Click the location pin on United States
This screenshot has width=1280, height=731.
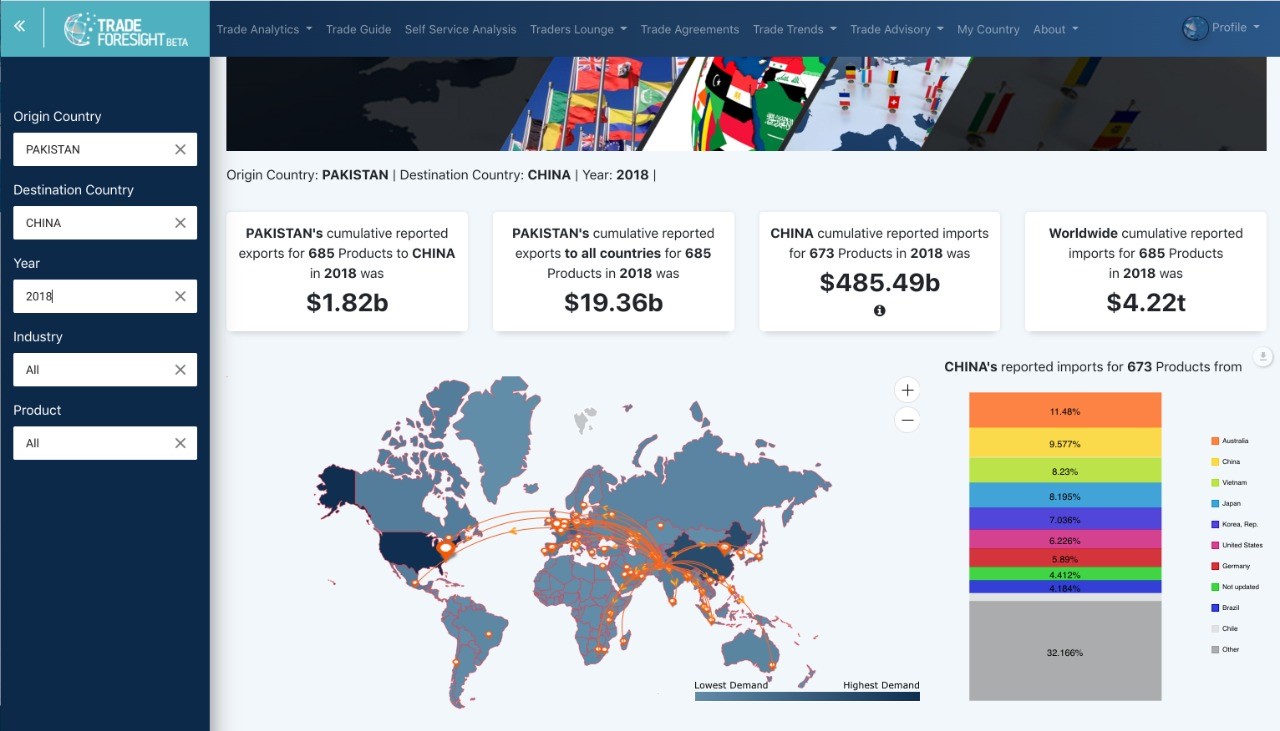coord(446,549)
